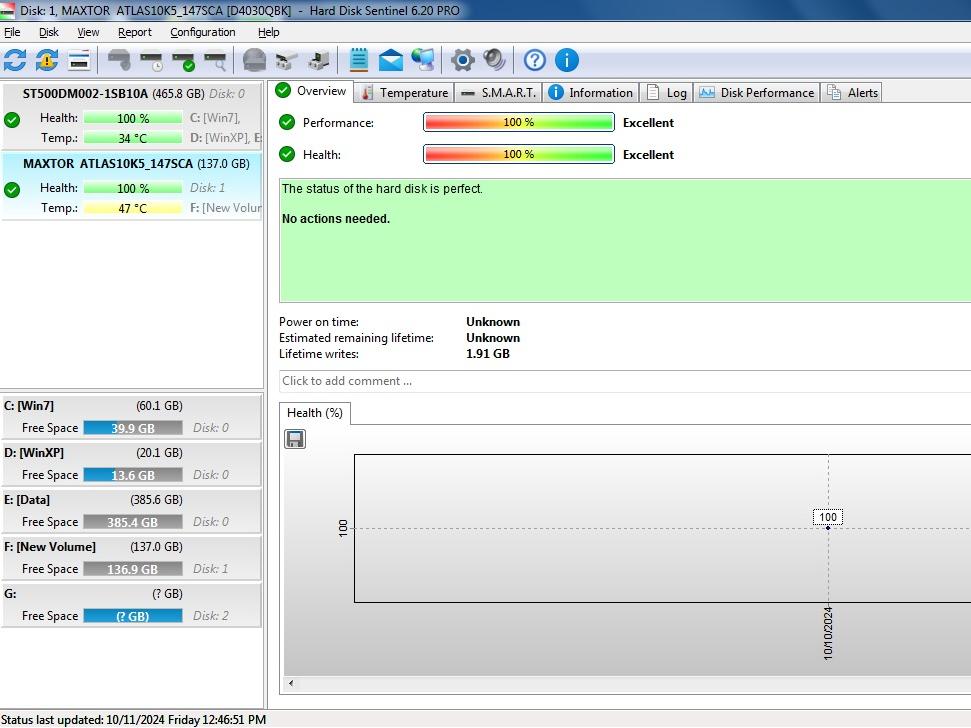Click the refresh icon with warning badge
Screen dimensions: 971x728
[x=47, y=60]
